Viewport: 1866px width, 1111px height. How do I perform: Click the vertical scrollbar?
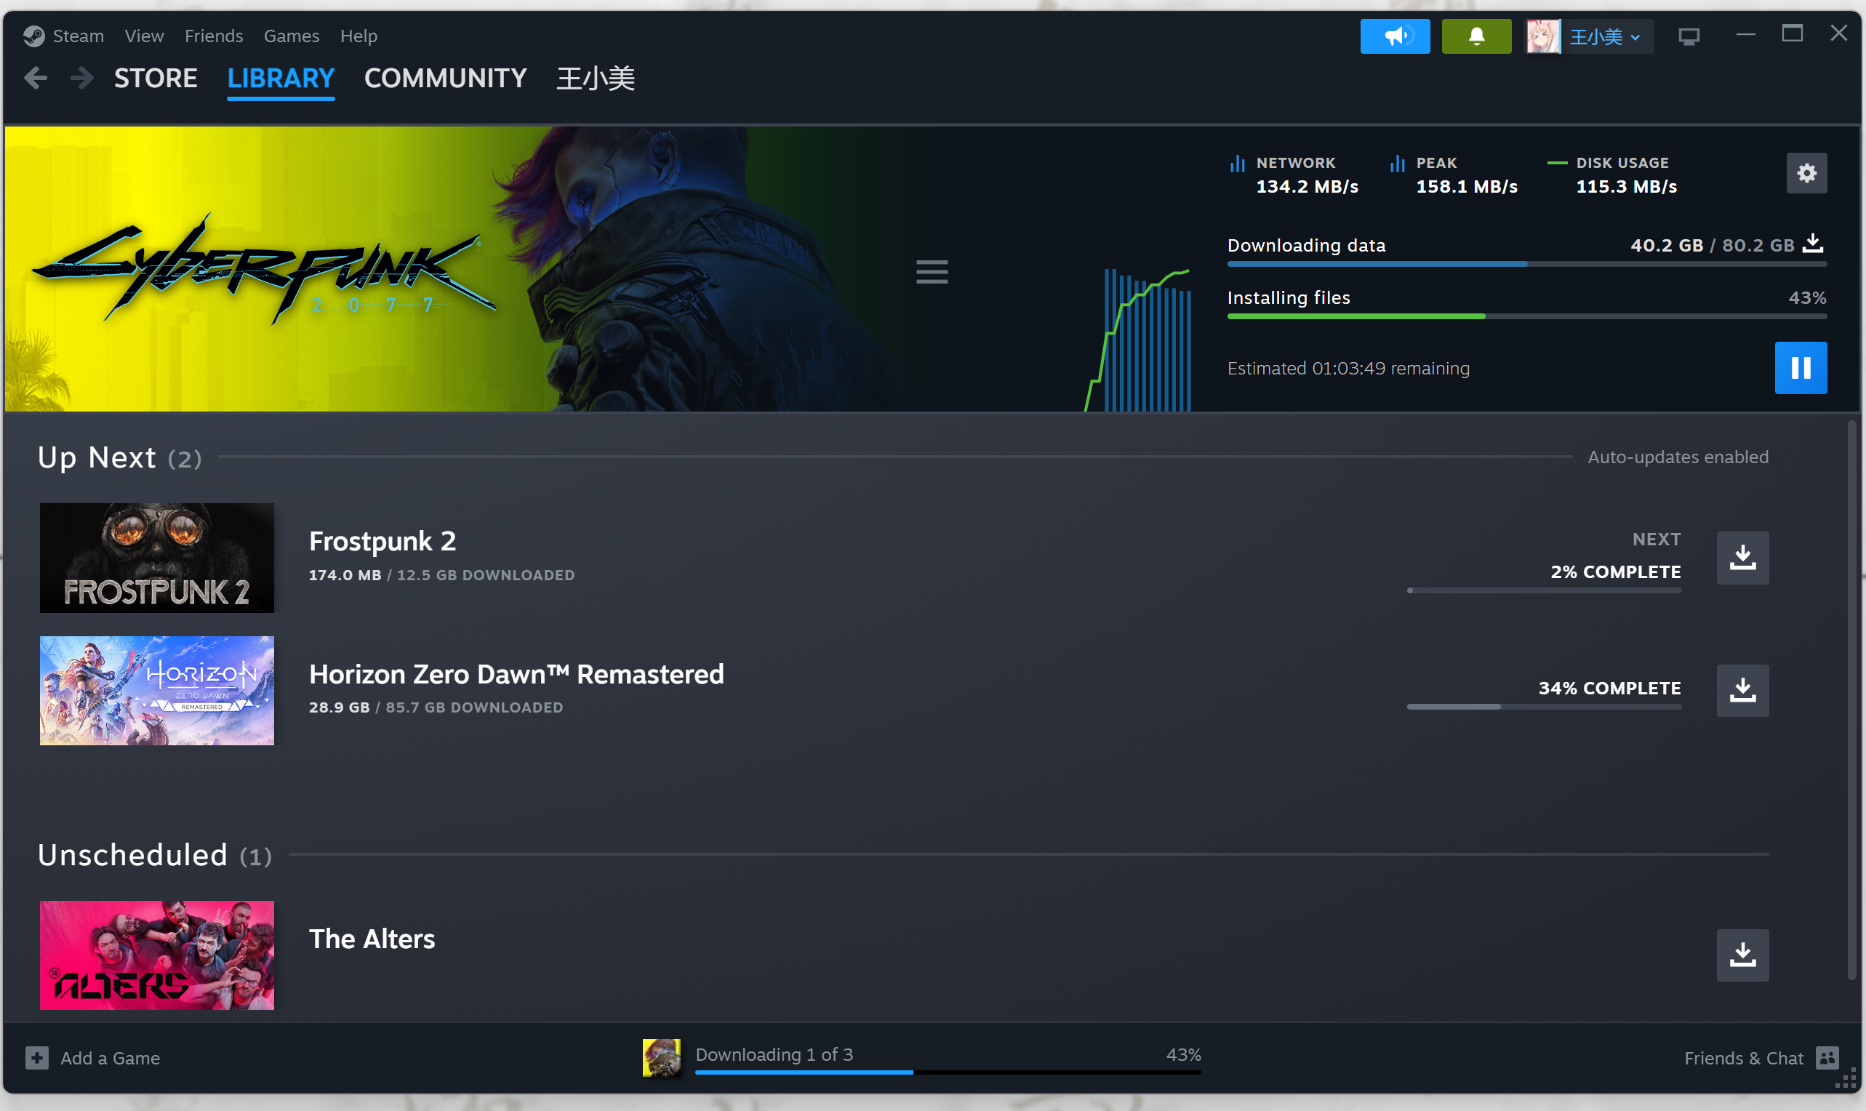1852,700
